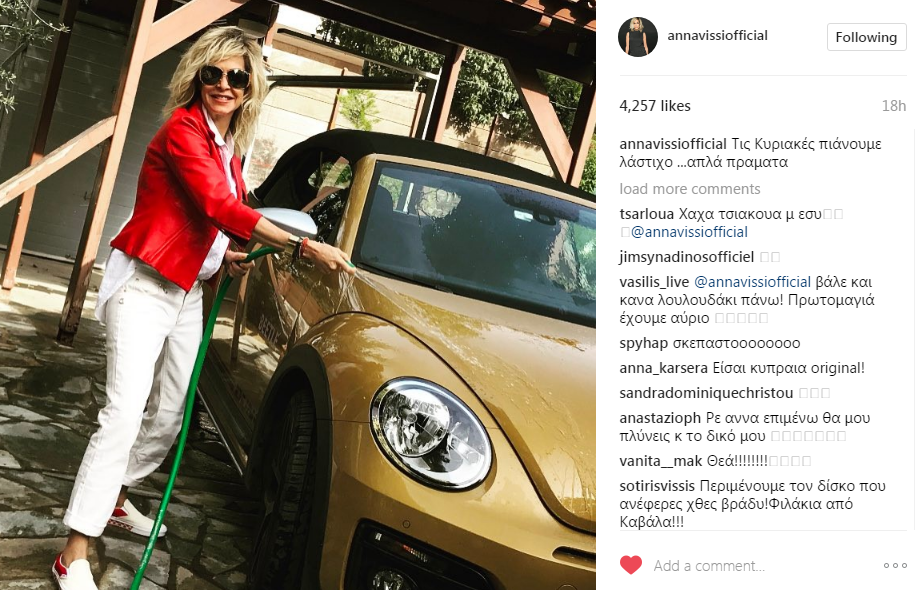
Task: Click the Add a comment field
Action: pos(759,565)
